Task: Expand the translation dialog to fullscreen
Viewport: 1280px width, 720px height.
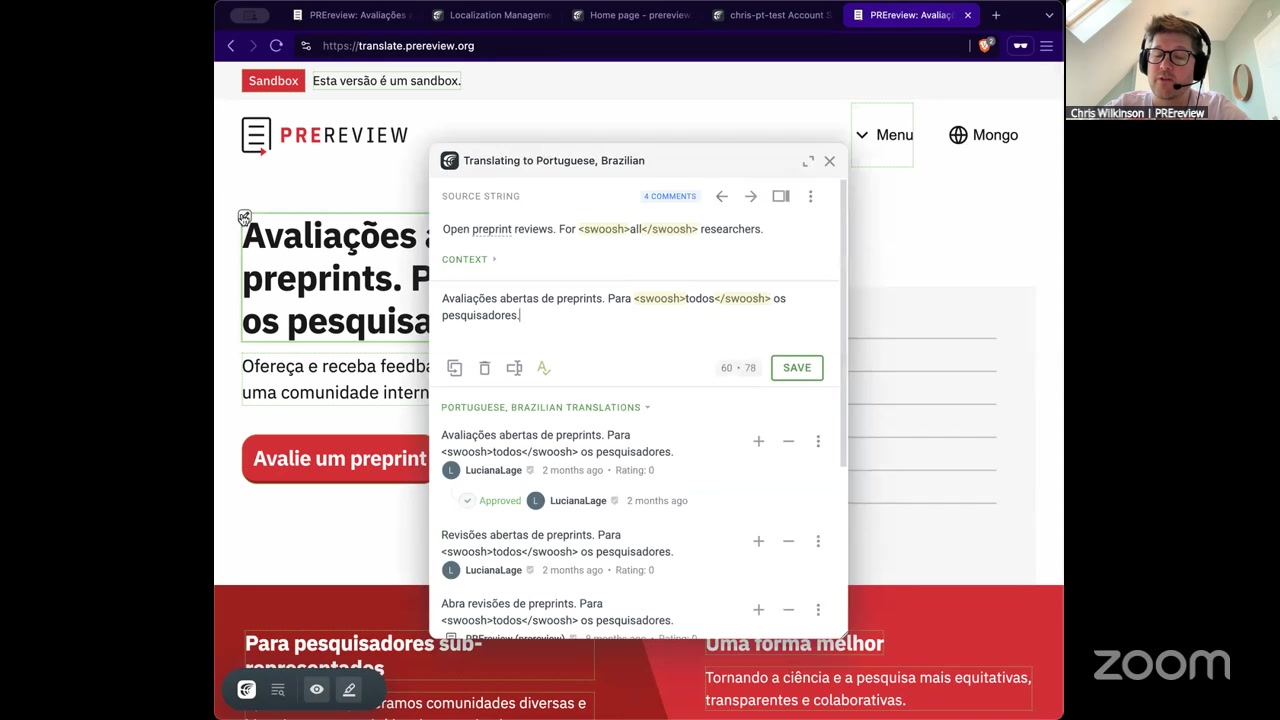Action: 808,161
